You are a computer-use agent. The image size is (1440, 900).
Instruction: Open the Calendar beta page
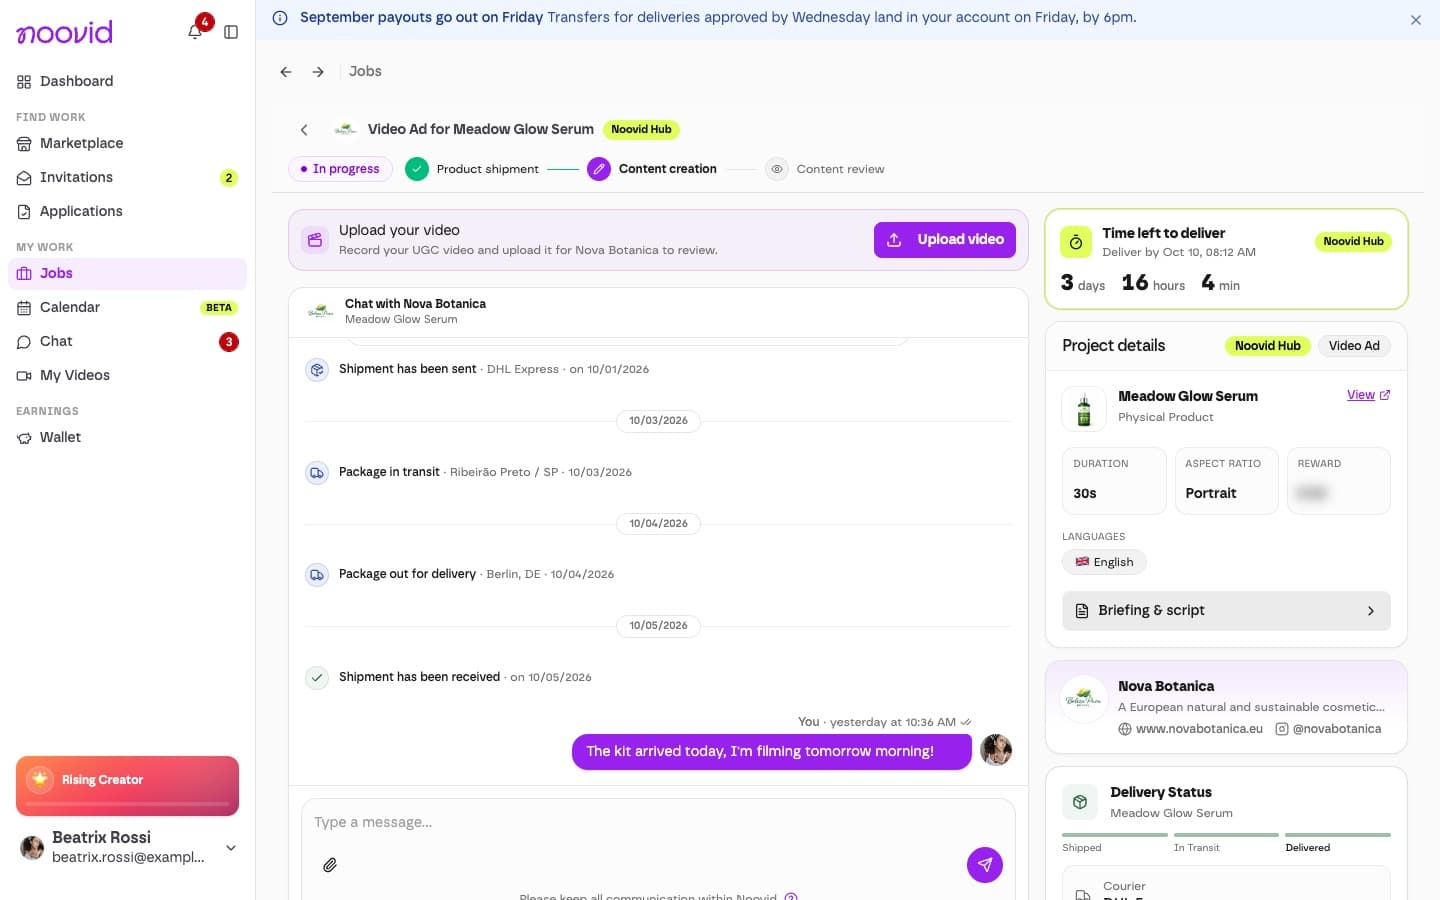[128, 308]
